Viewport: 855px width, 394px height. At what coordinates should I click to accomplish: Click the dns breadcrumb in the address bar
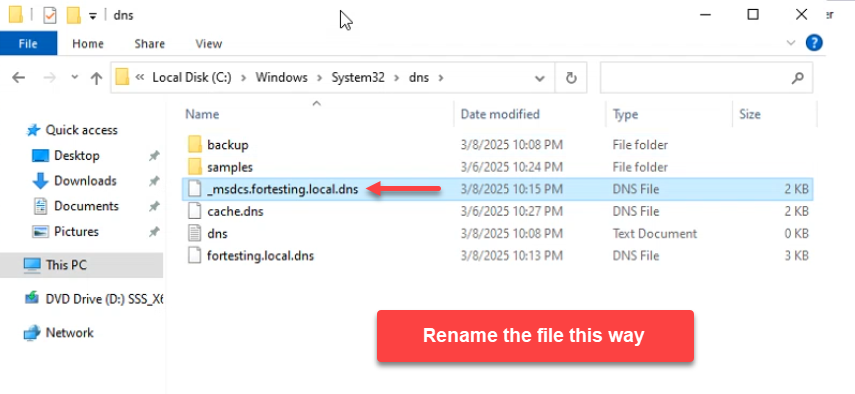click(x=419, y=78)
